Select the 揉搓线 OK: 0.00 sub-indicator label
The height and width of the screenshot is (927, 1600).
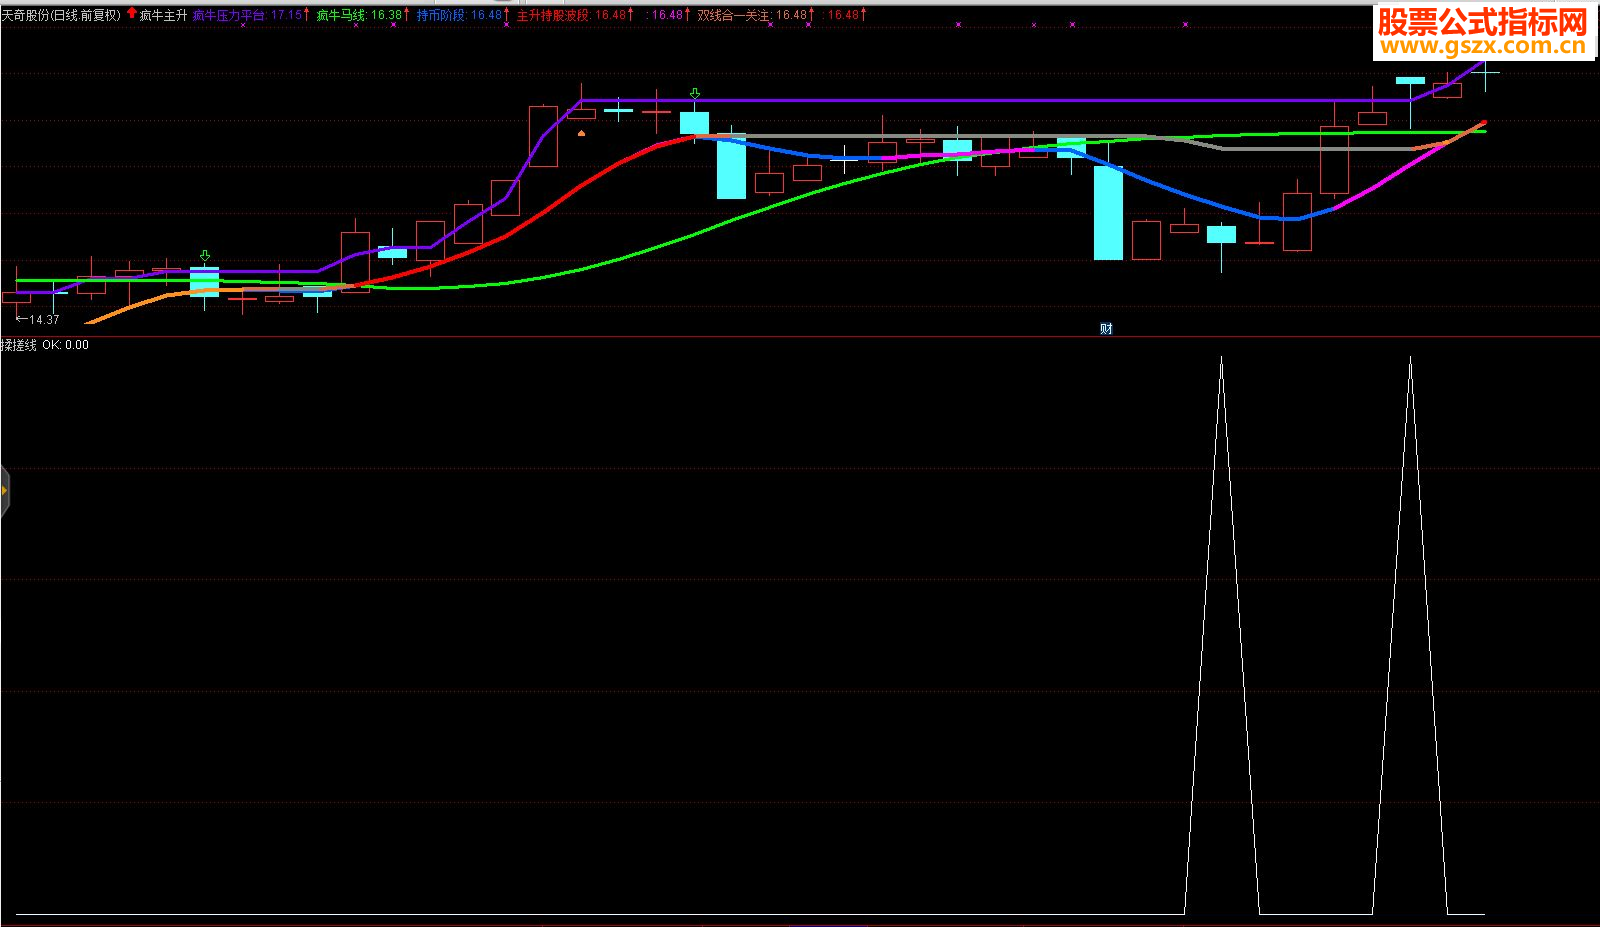pos(45,345)
